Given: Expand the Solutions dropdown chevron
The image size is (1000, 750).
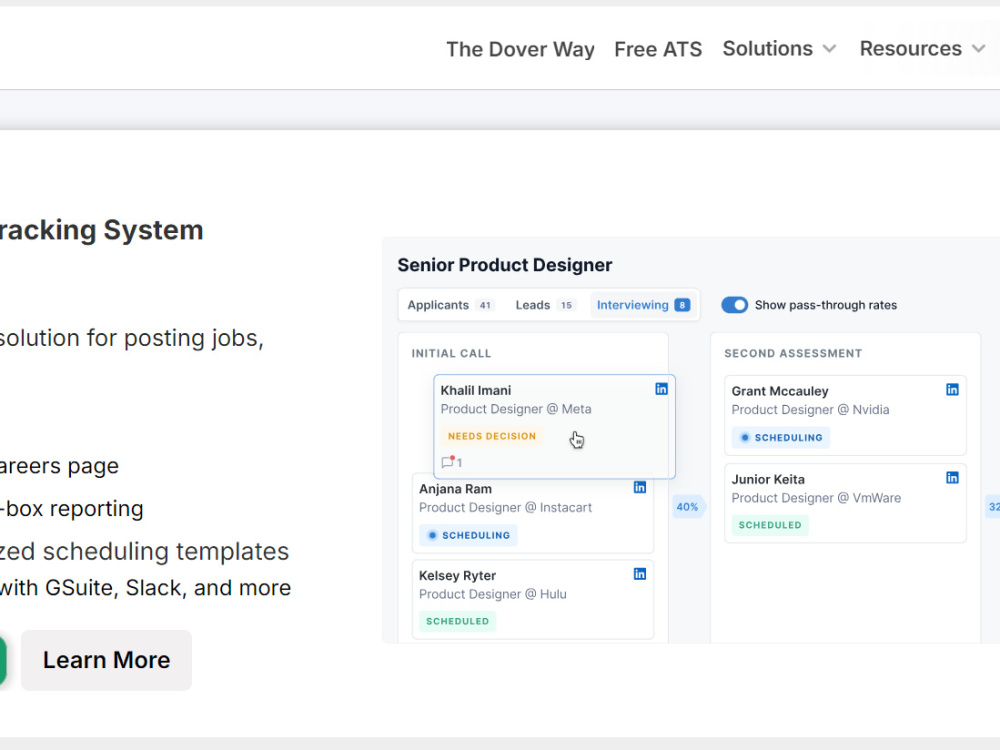Looking at the screenshot, I should (x=829, y=48).
